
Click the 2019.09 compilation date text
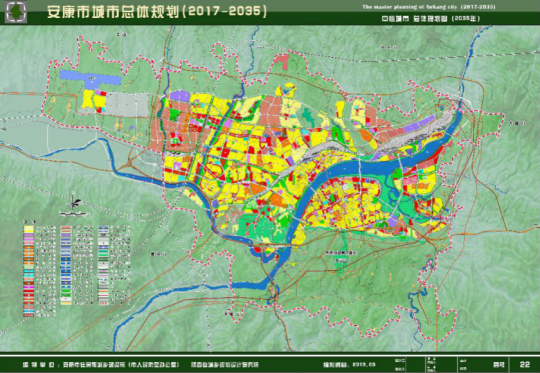tap(360, 364)
